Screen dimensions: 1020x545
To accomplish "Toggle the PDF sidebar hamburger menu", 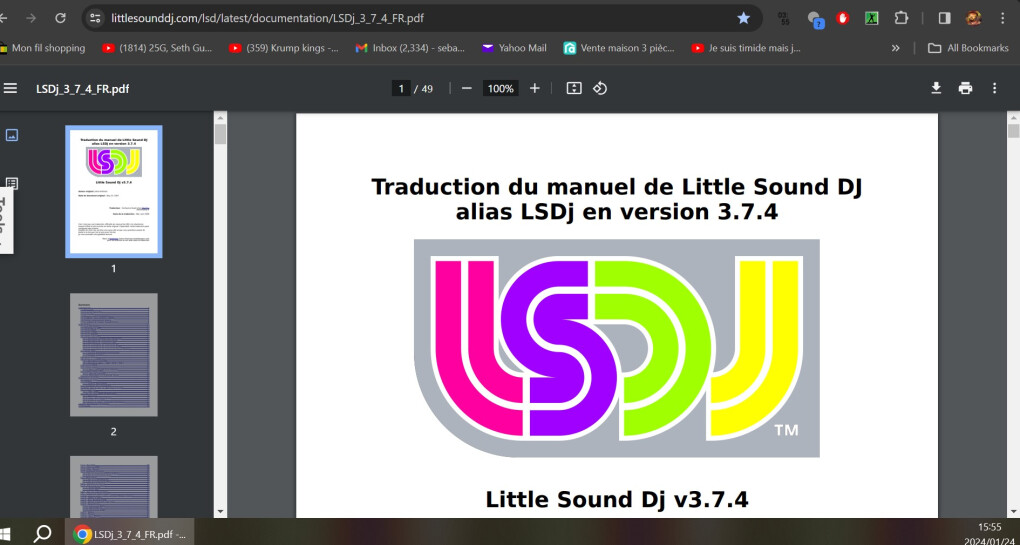I will click(10, 88).
